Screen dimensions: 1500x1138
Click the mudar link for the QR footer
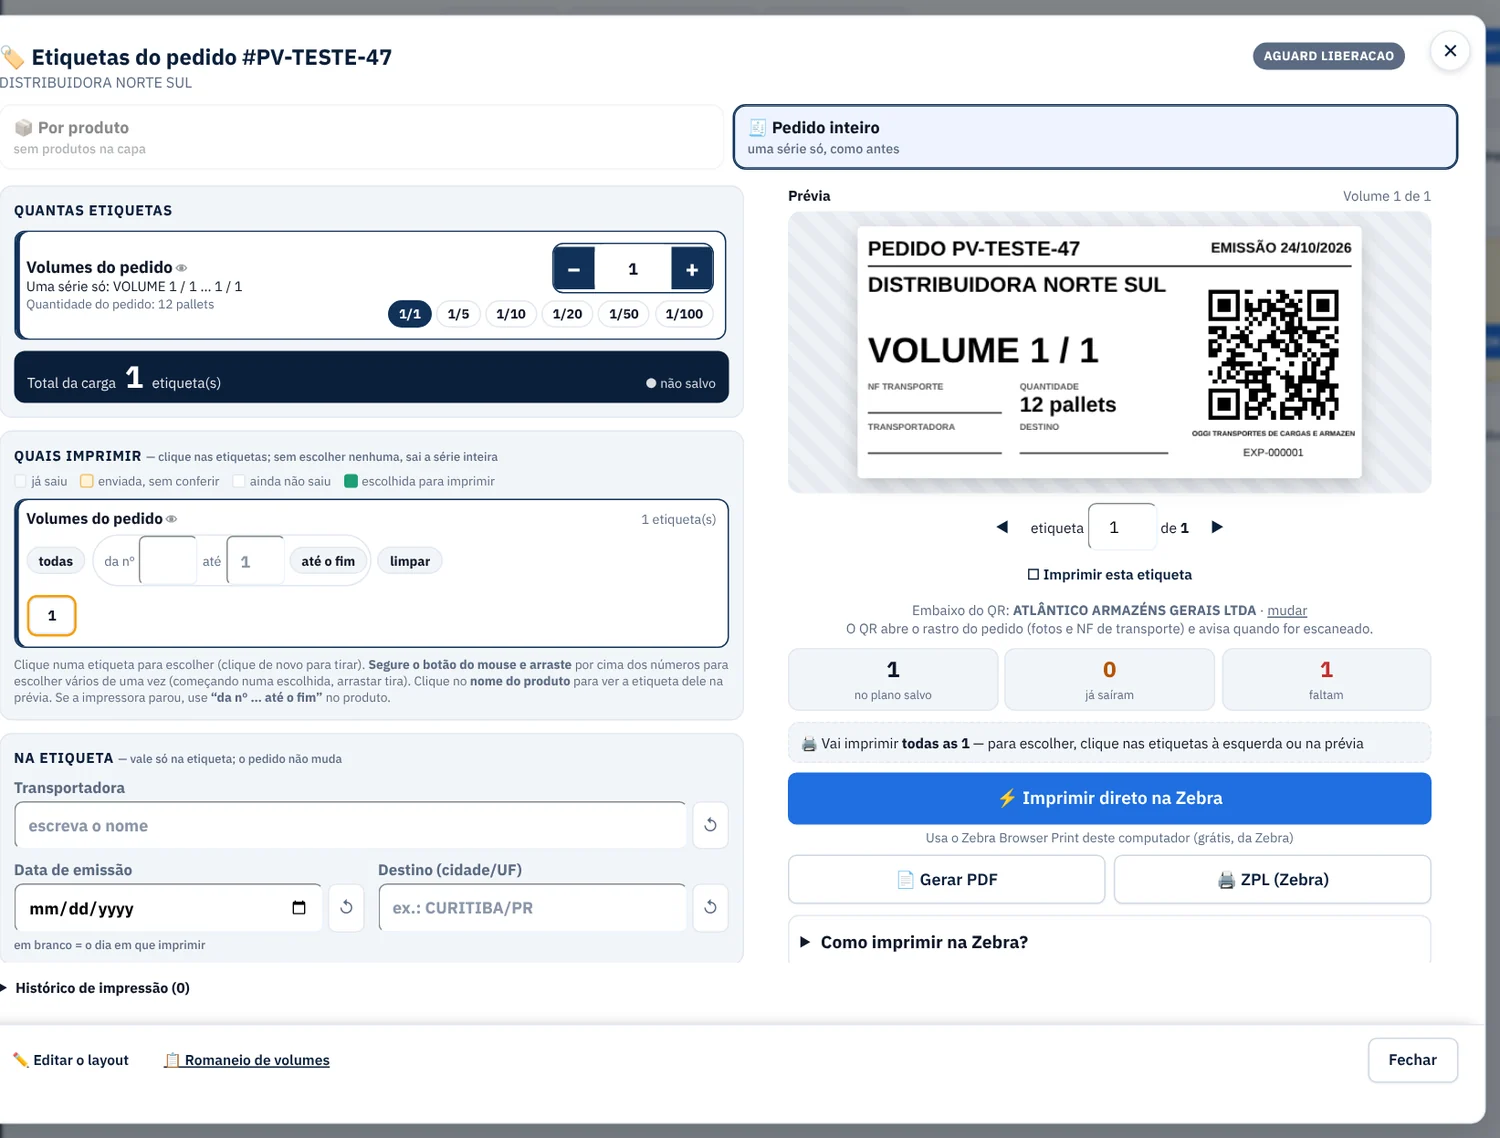(x=1287, y=611)
